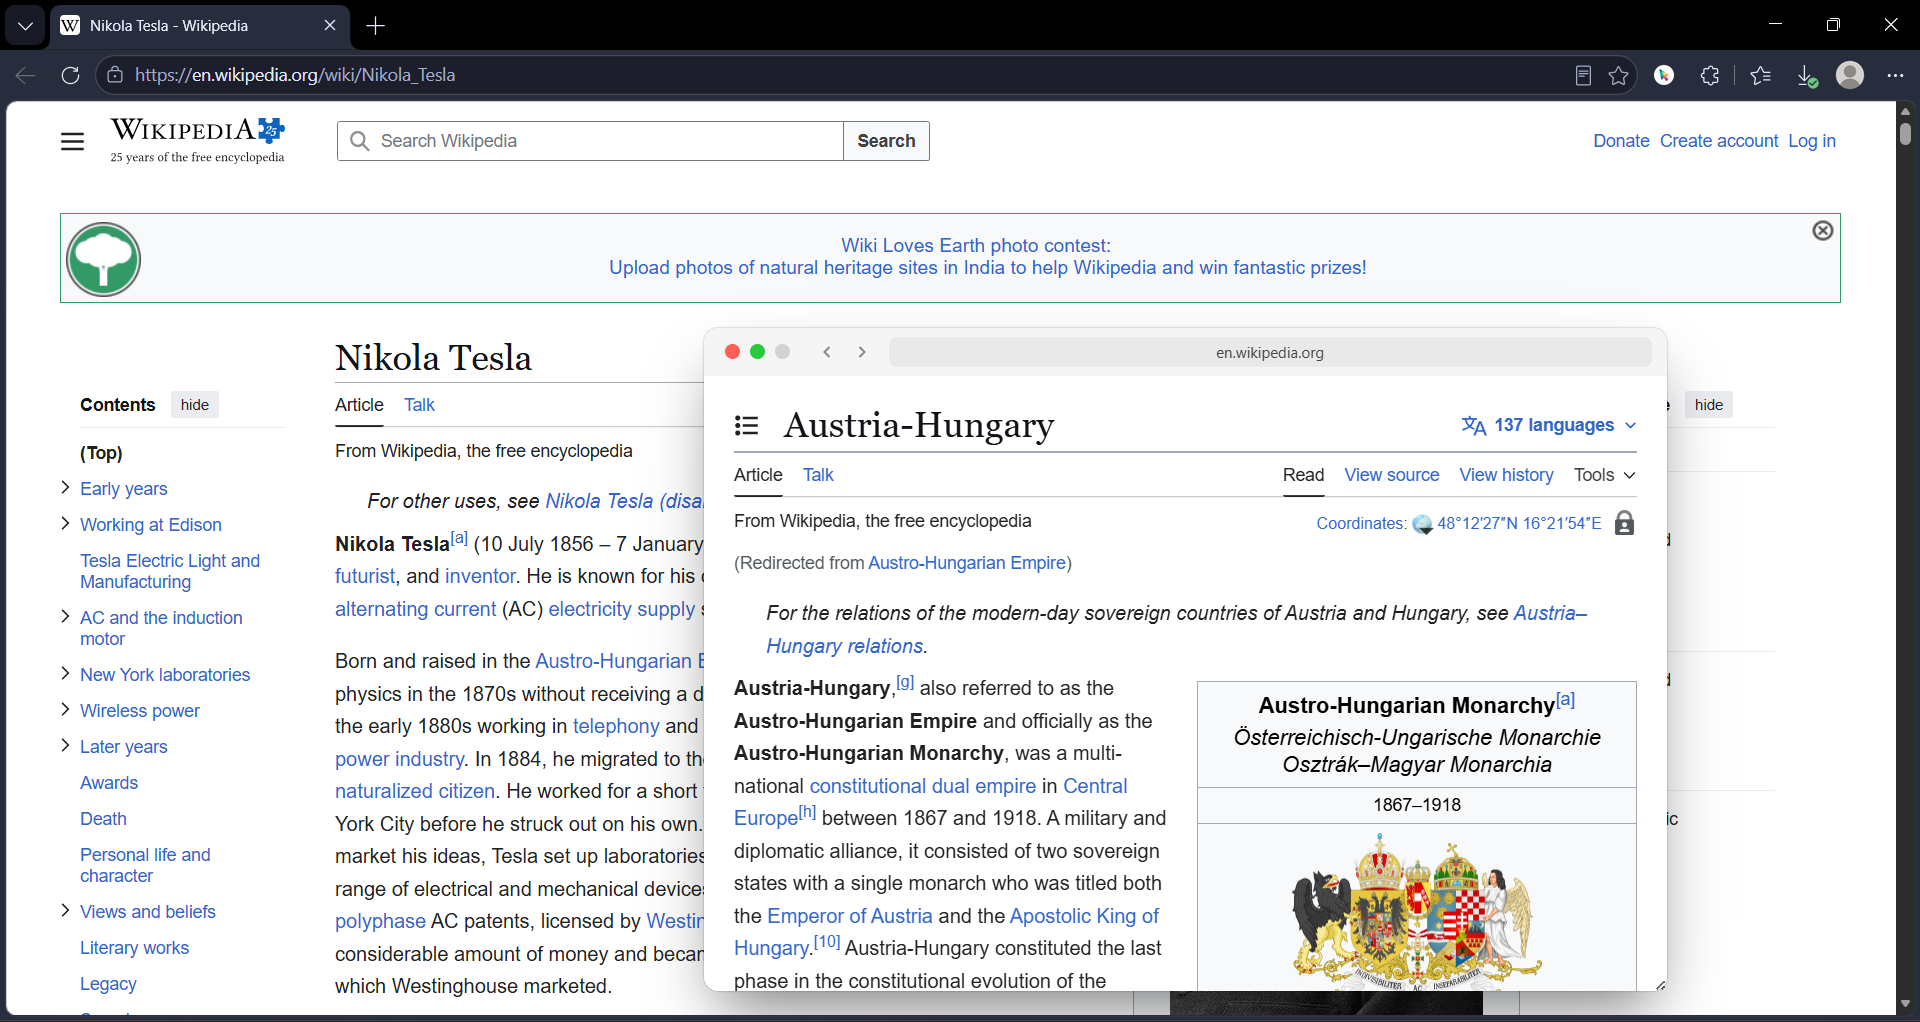This screenshot has width=1920, height=1022.
Task: Open the tab search chevron at top left
Action: pyautogui.click(x=25, y=26)
